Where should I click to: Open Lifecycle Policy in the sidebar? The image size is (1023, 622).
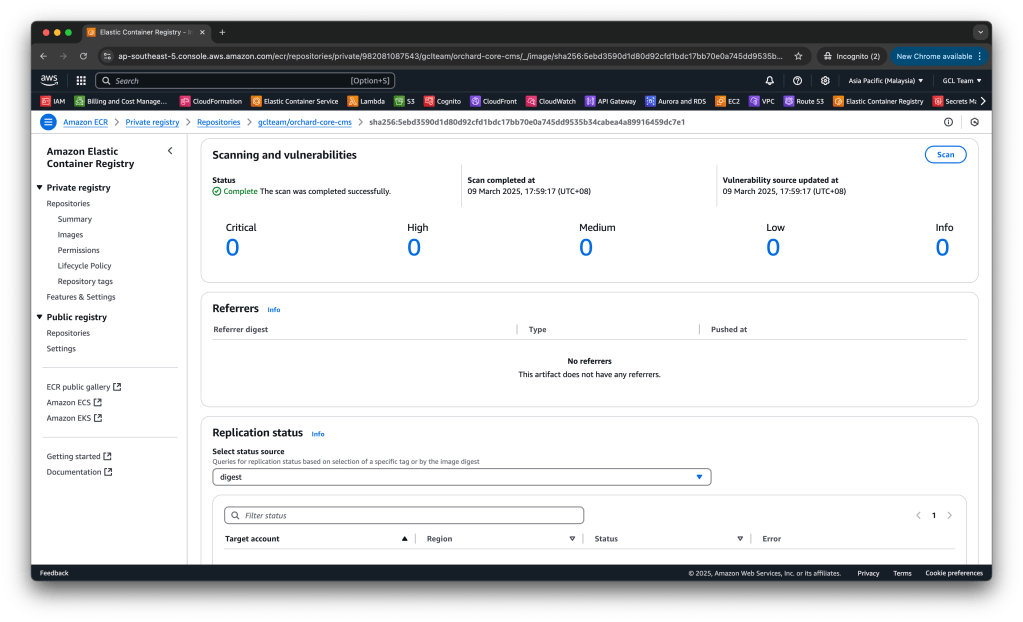pos(84,266)
